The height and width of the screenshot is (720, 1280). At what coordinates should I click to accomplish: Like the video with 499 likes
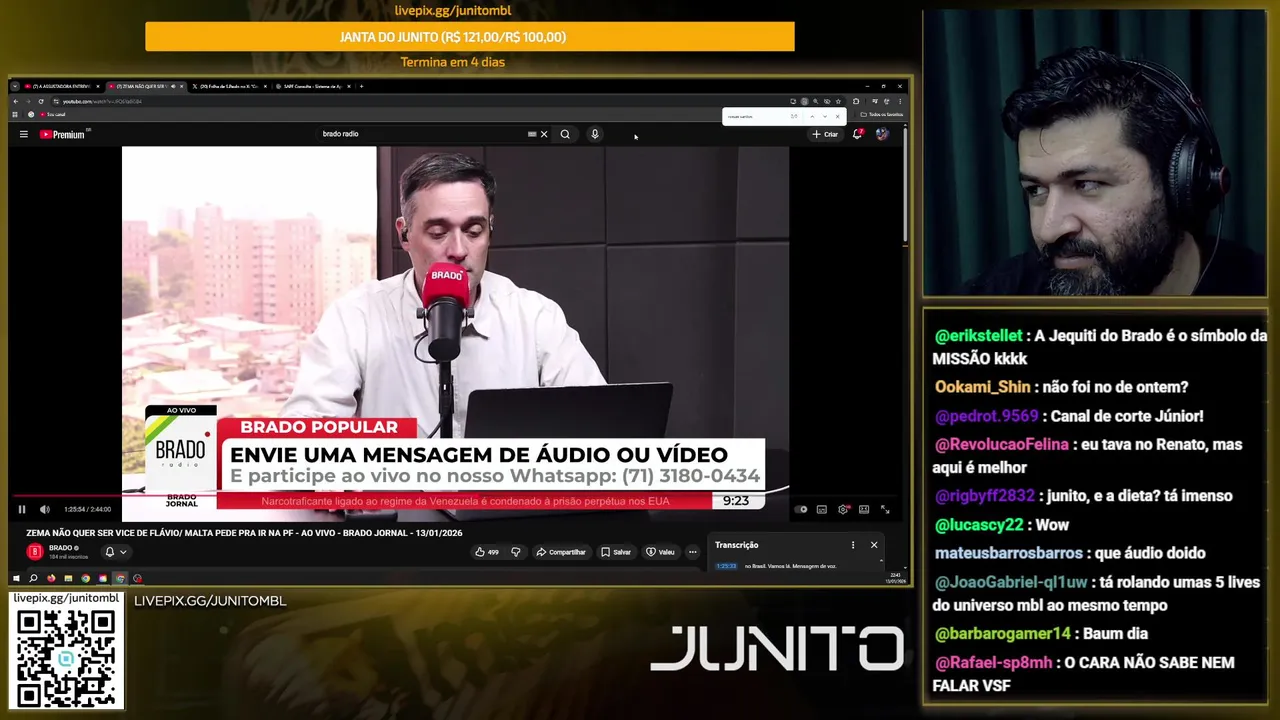coord(487,552)
